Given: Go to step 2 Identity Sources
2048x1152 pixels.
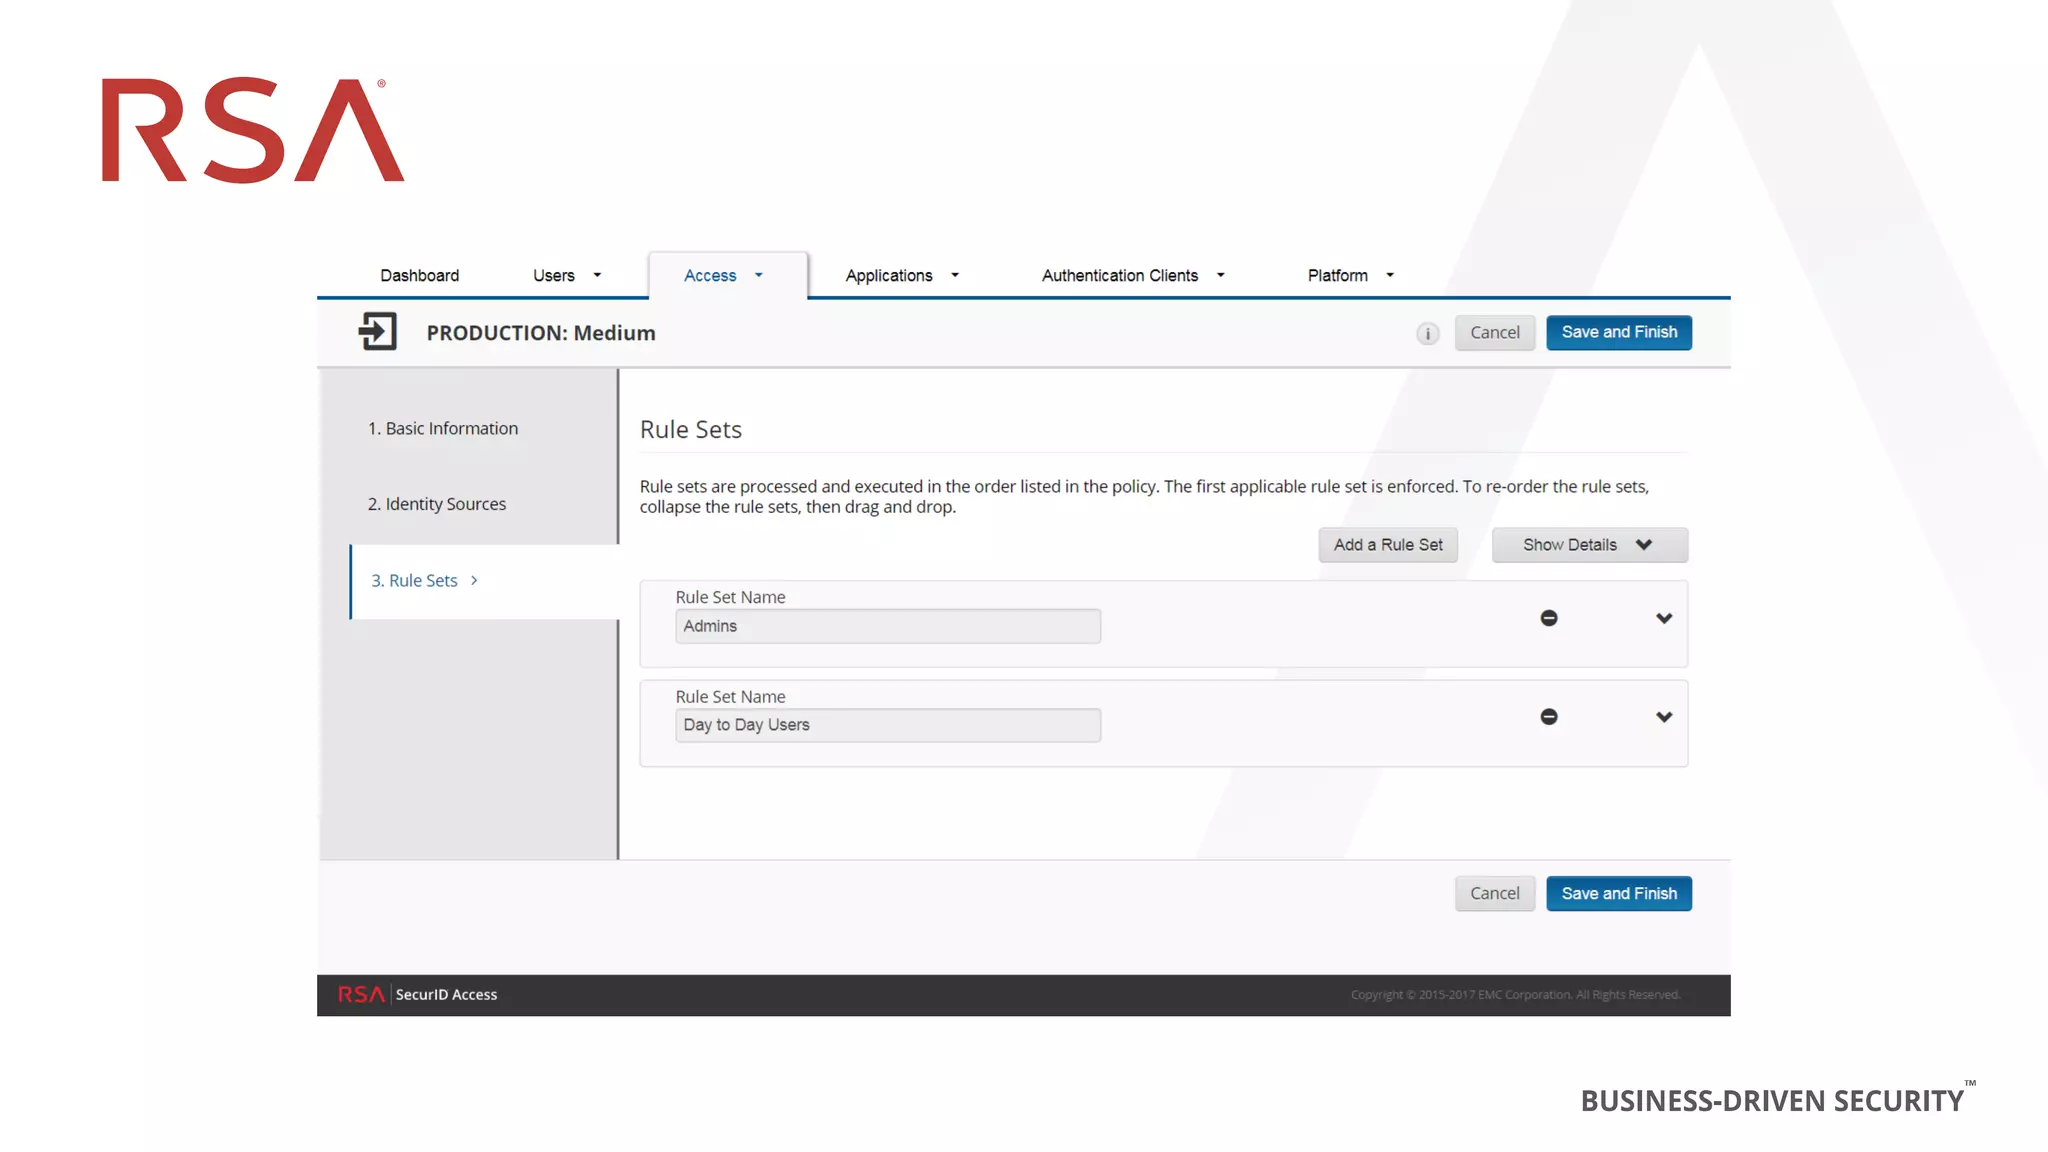Looking at the screenshot, I should tap(436, 504).
